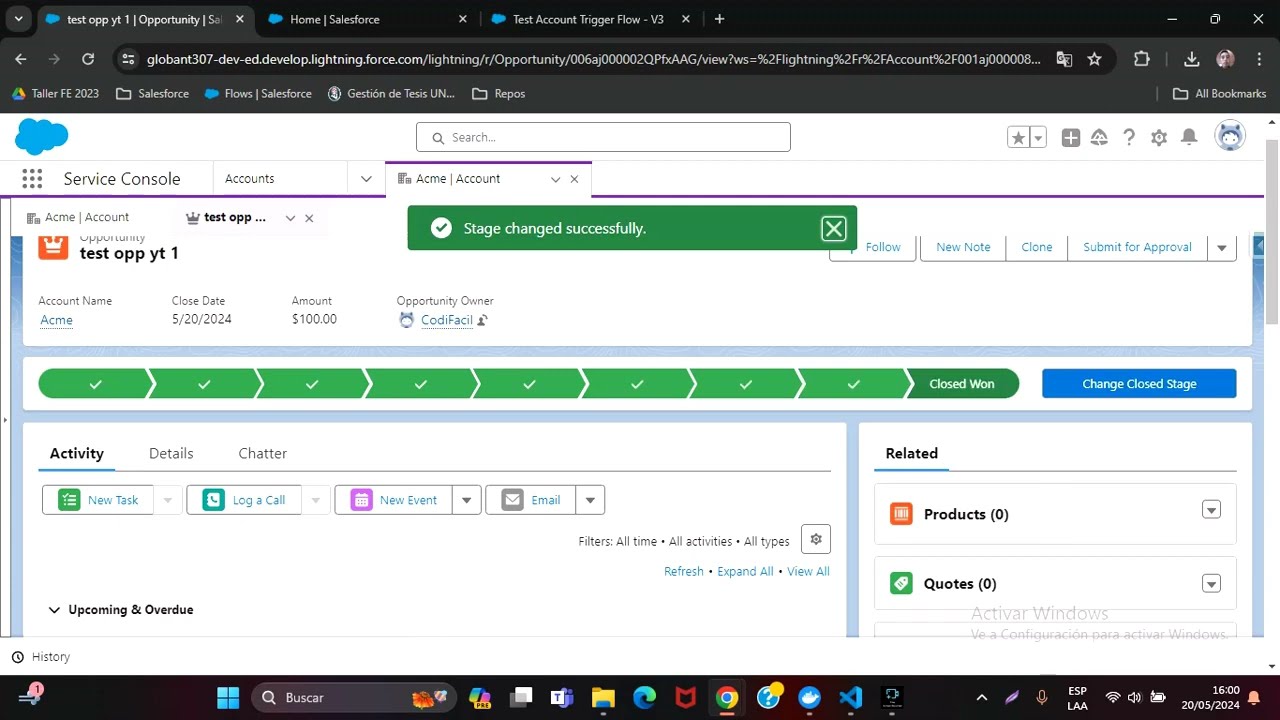The width and height of the screenshot is (1280, 720).
Task: Reload the page in Chrome
Action: coord(88,59)
